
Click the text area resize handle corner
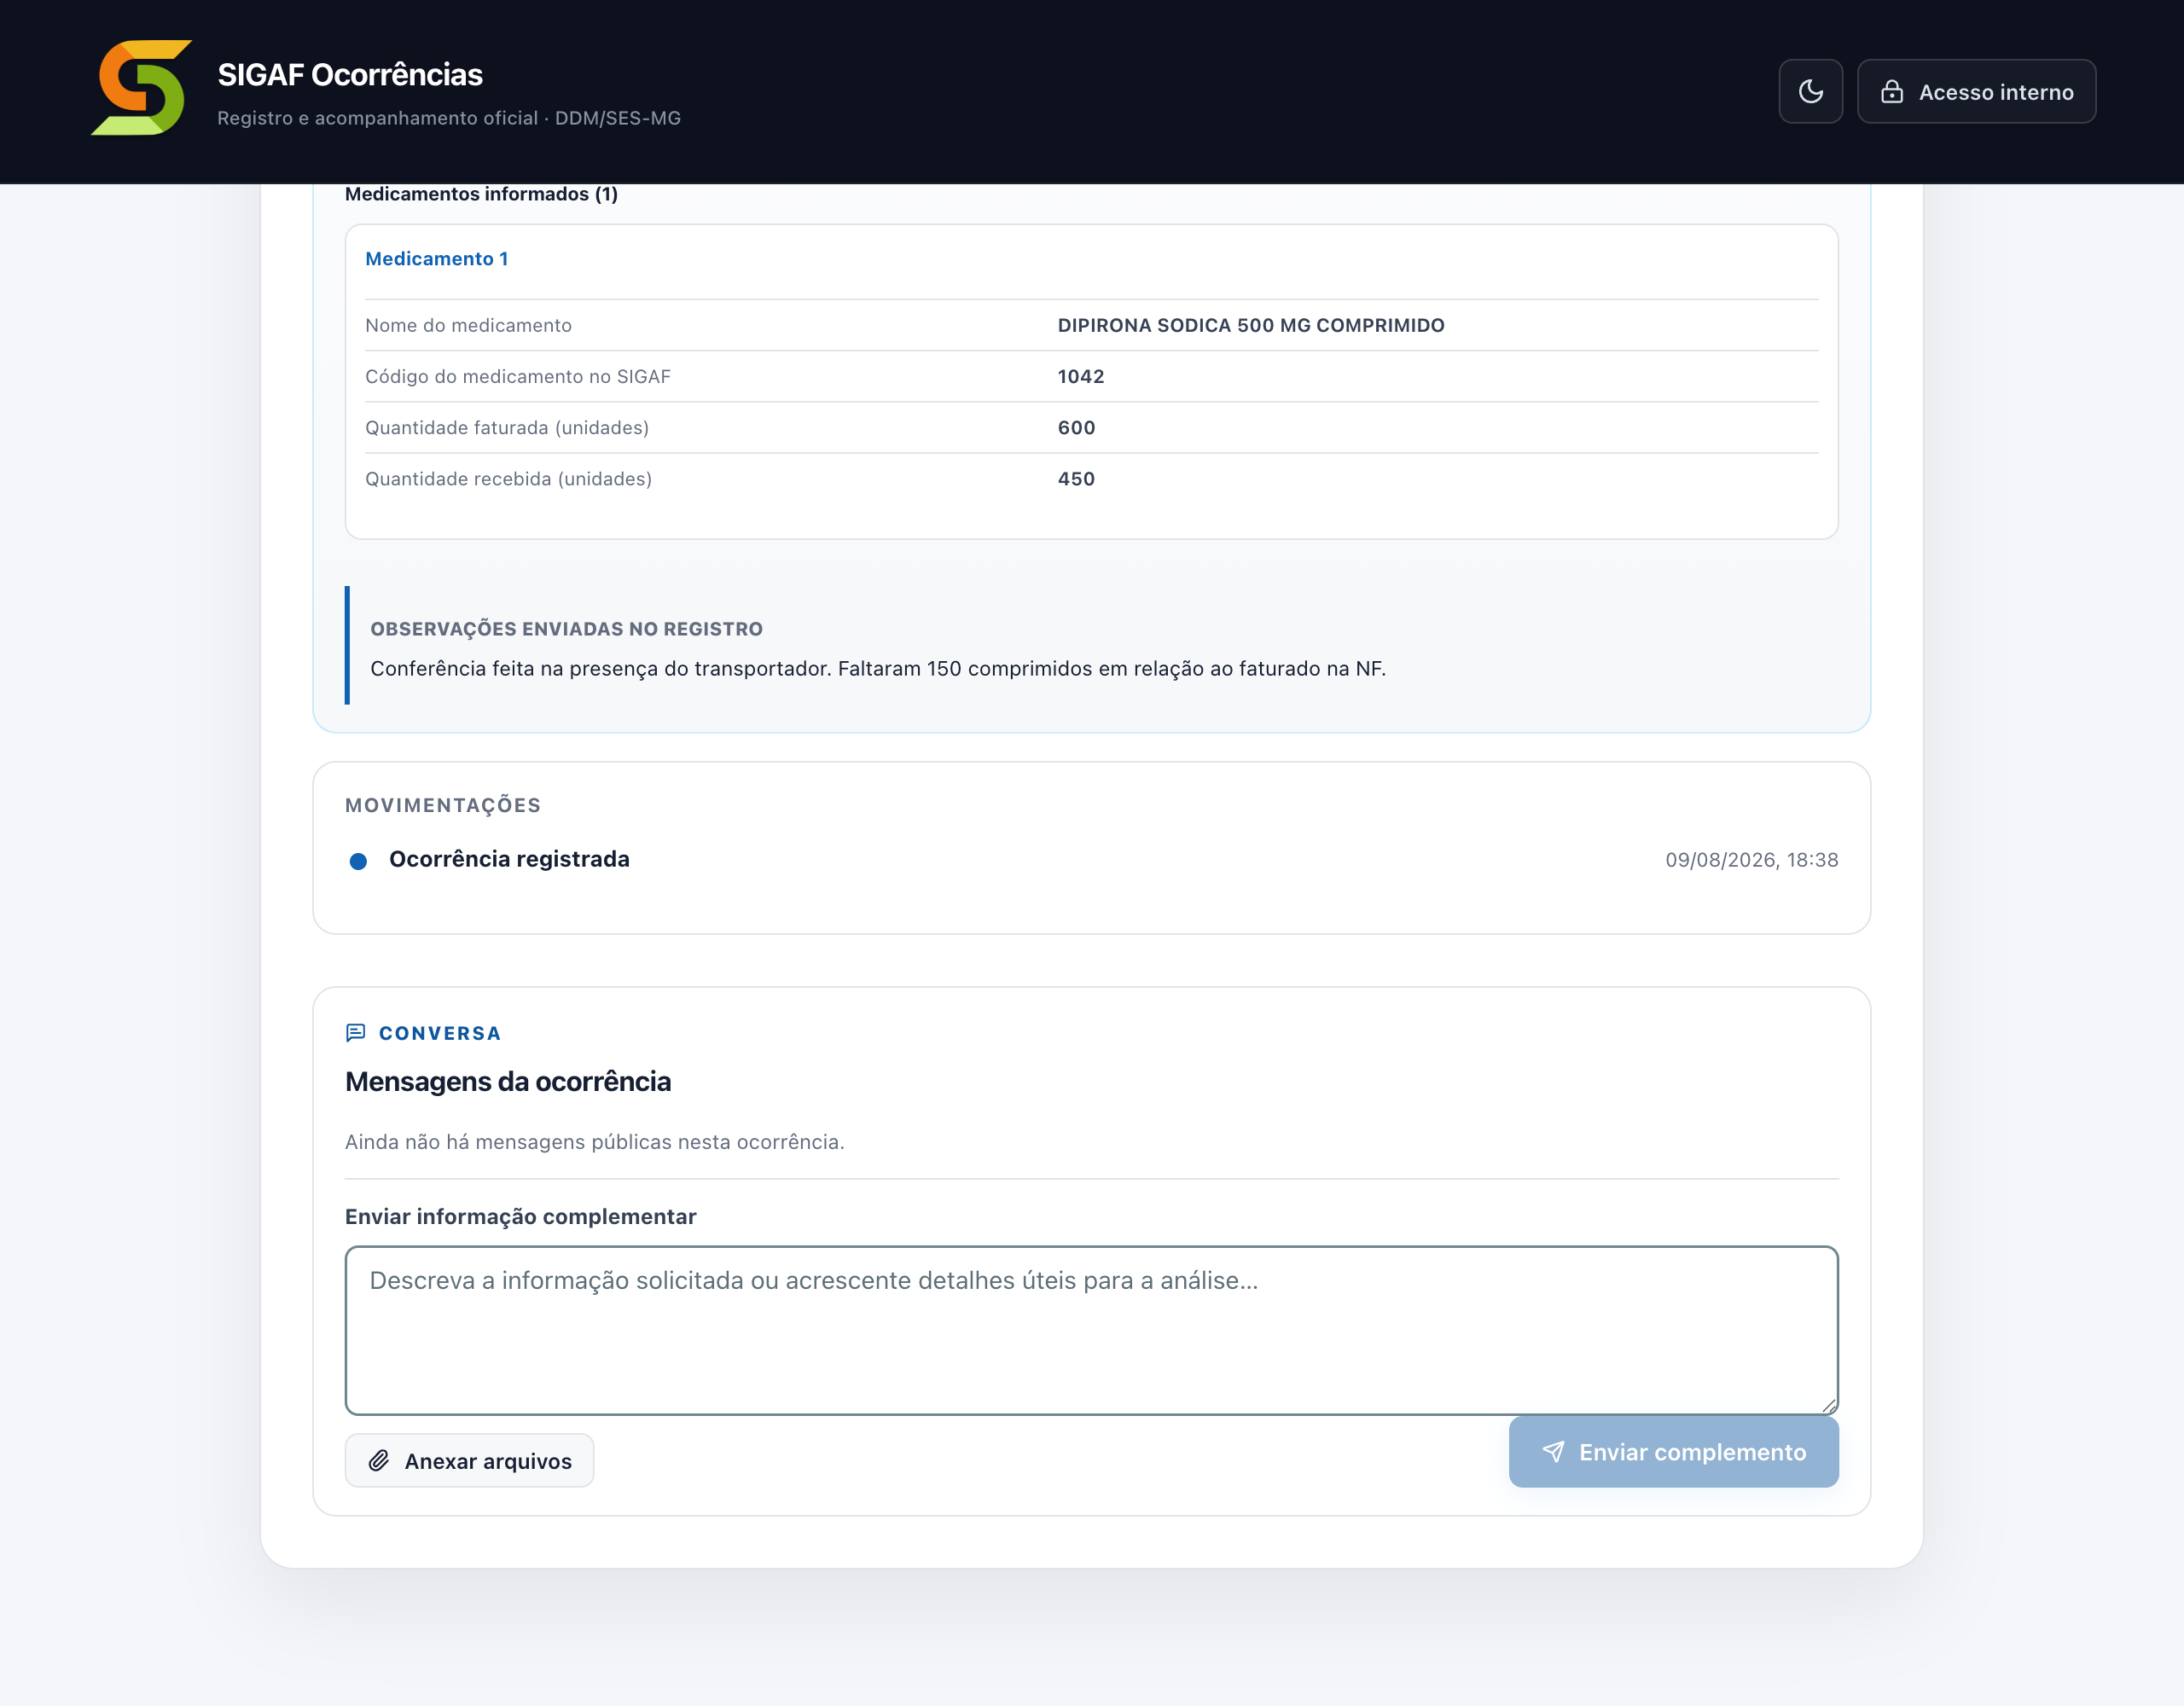pos(1828,1405)
